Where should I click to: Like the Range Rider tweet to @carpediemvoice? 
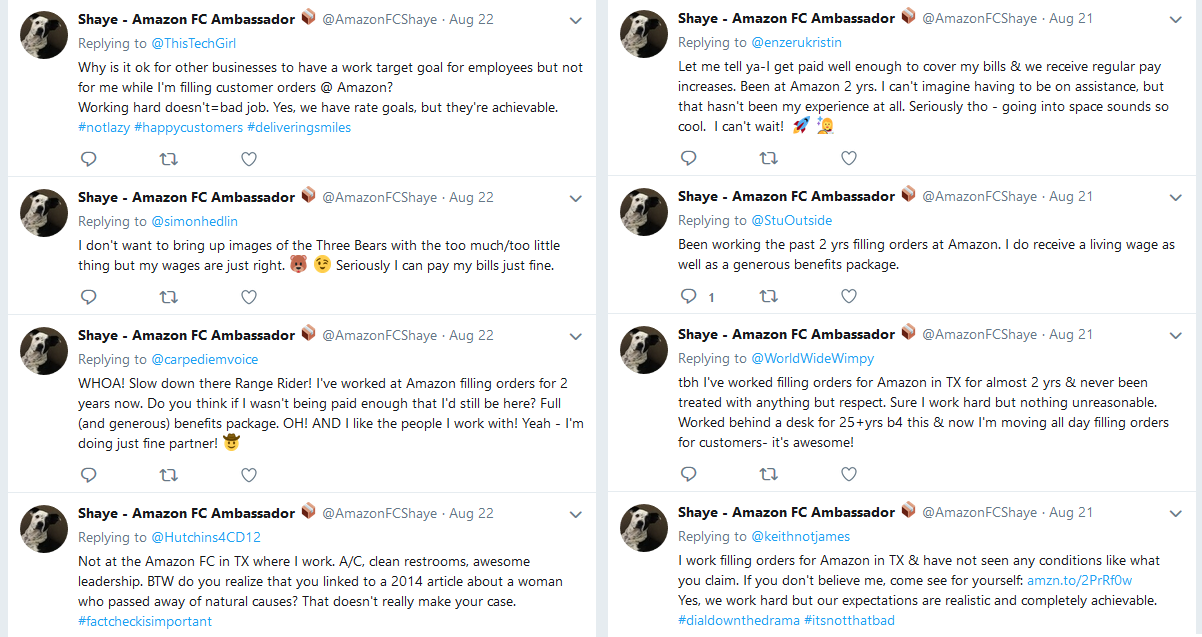click(249, 474)
